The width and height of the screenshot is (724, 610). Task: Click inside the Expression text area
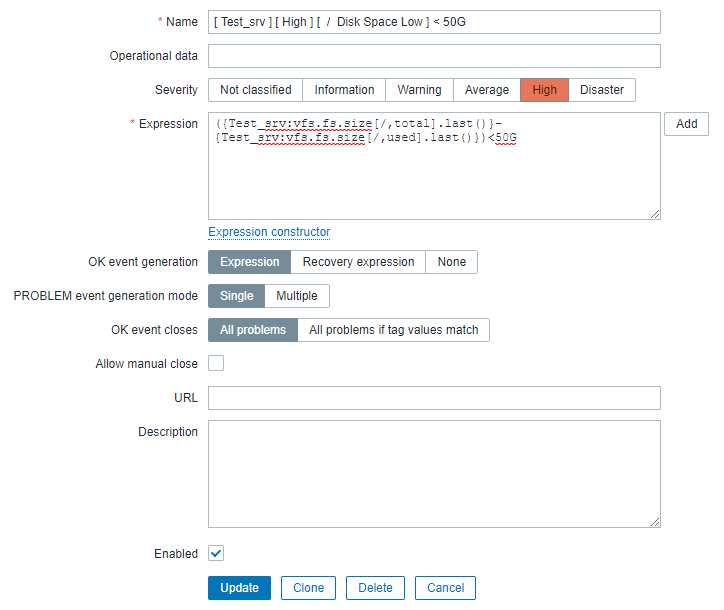coord(434,166)
